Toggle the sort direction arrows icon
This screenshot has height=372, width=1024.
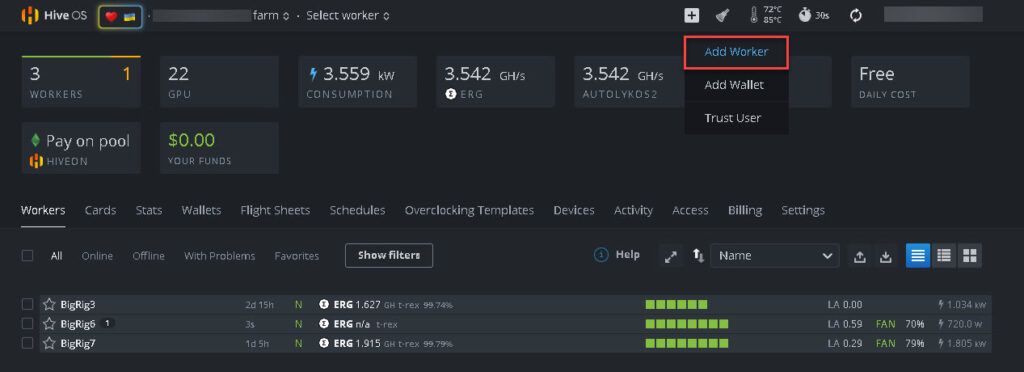[x=698, y=256]
